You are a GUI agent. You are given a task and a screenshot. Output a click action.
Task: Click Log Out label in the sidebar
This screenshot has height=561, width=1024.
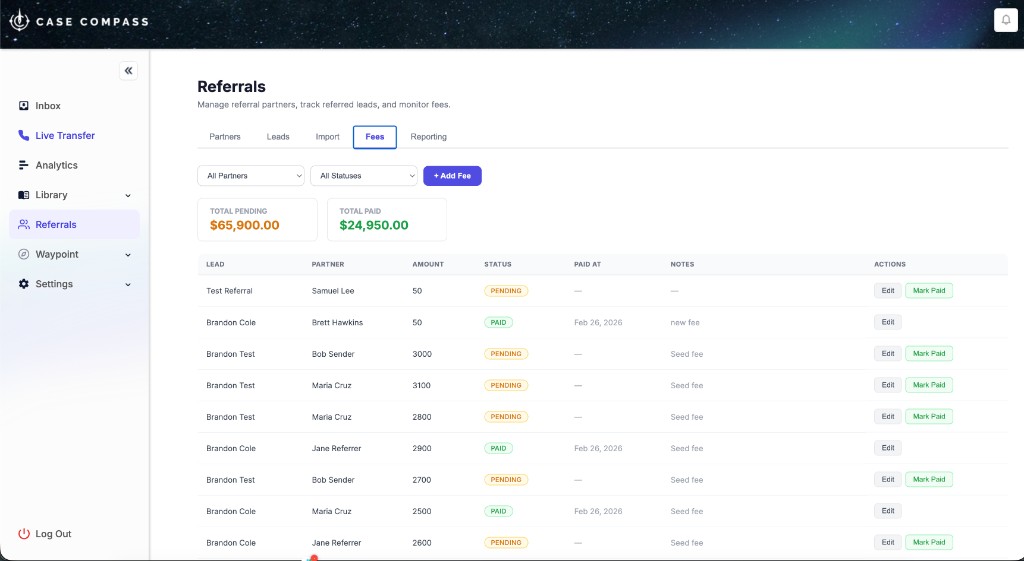click(x=54, y=534)
